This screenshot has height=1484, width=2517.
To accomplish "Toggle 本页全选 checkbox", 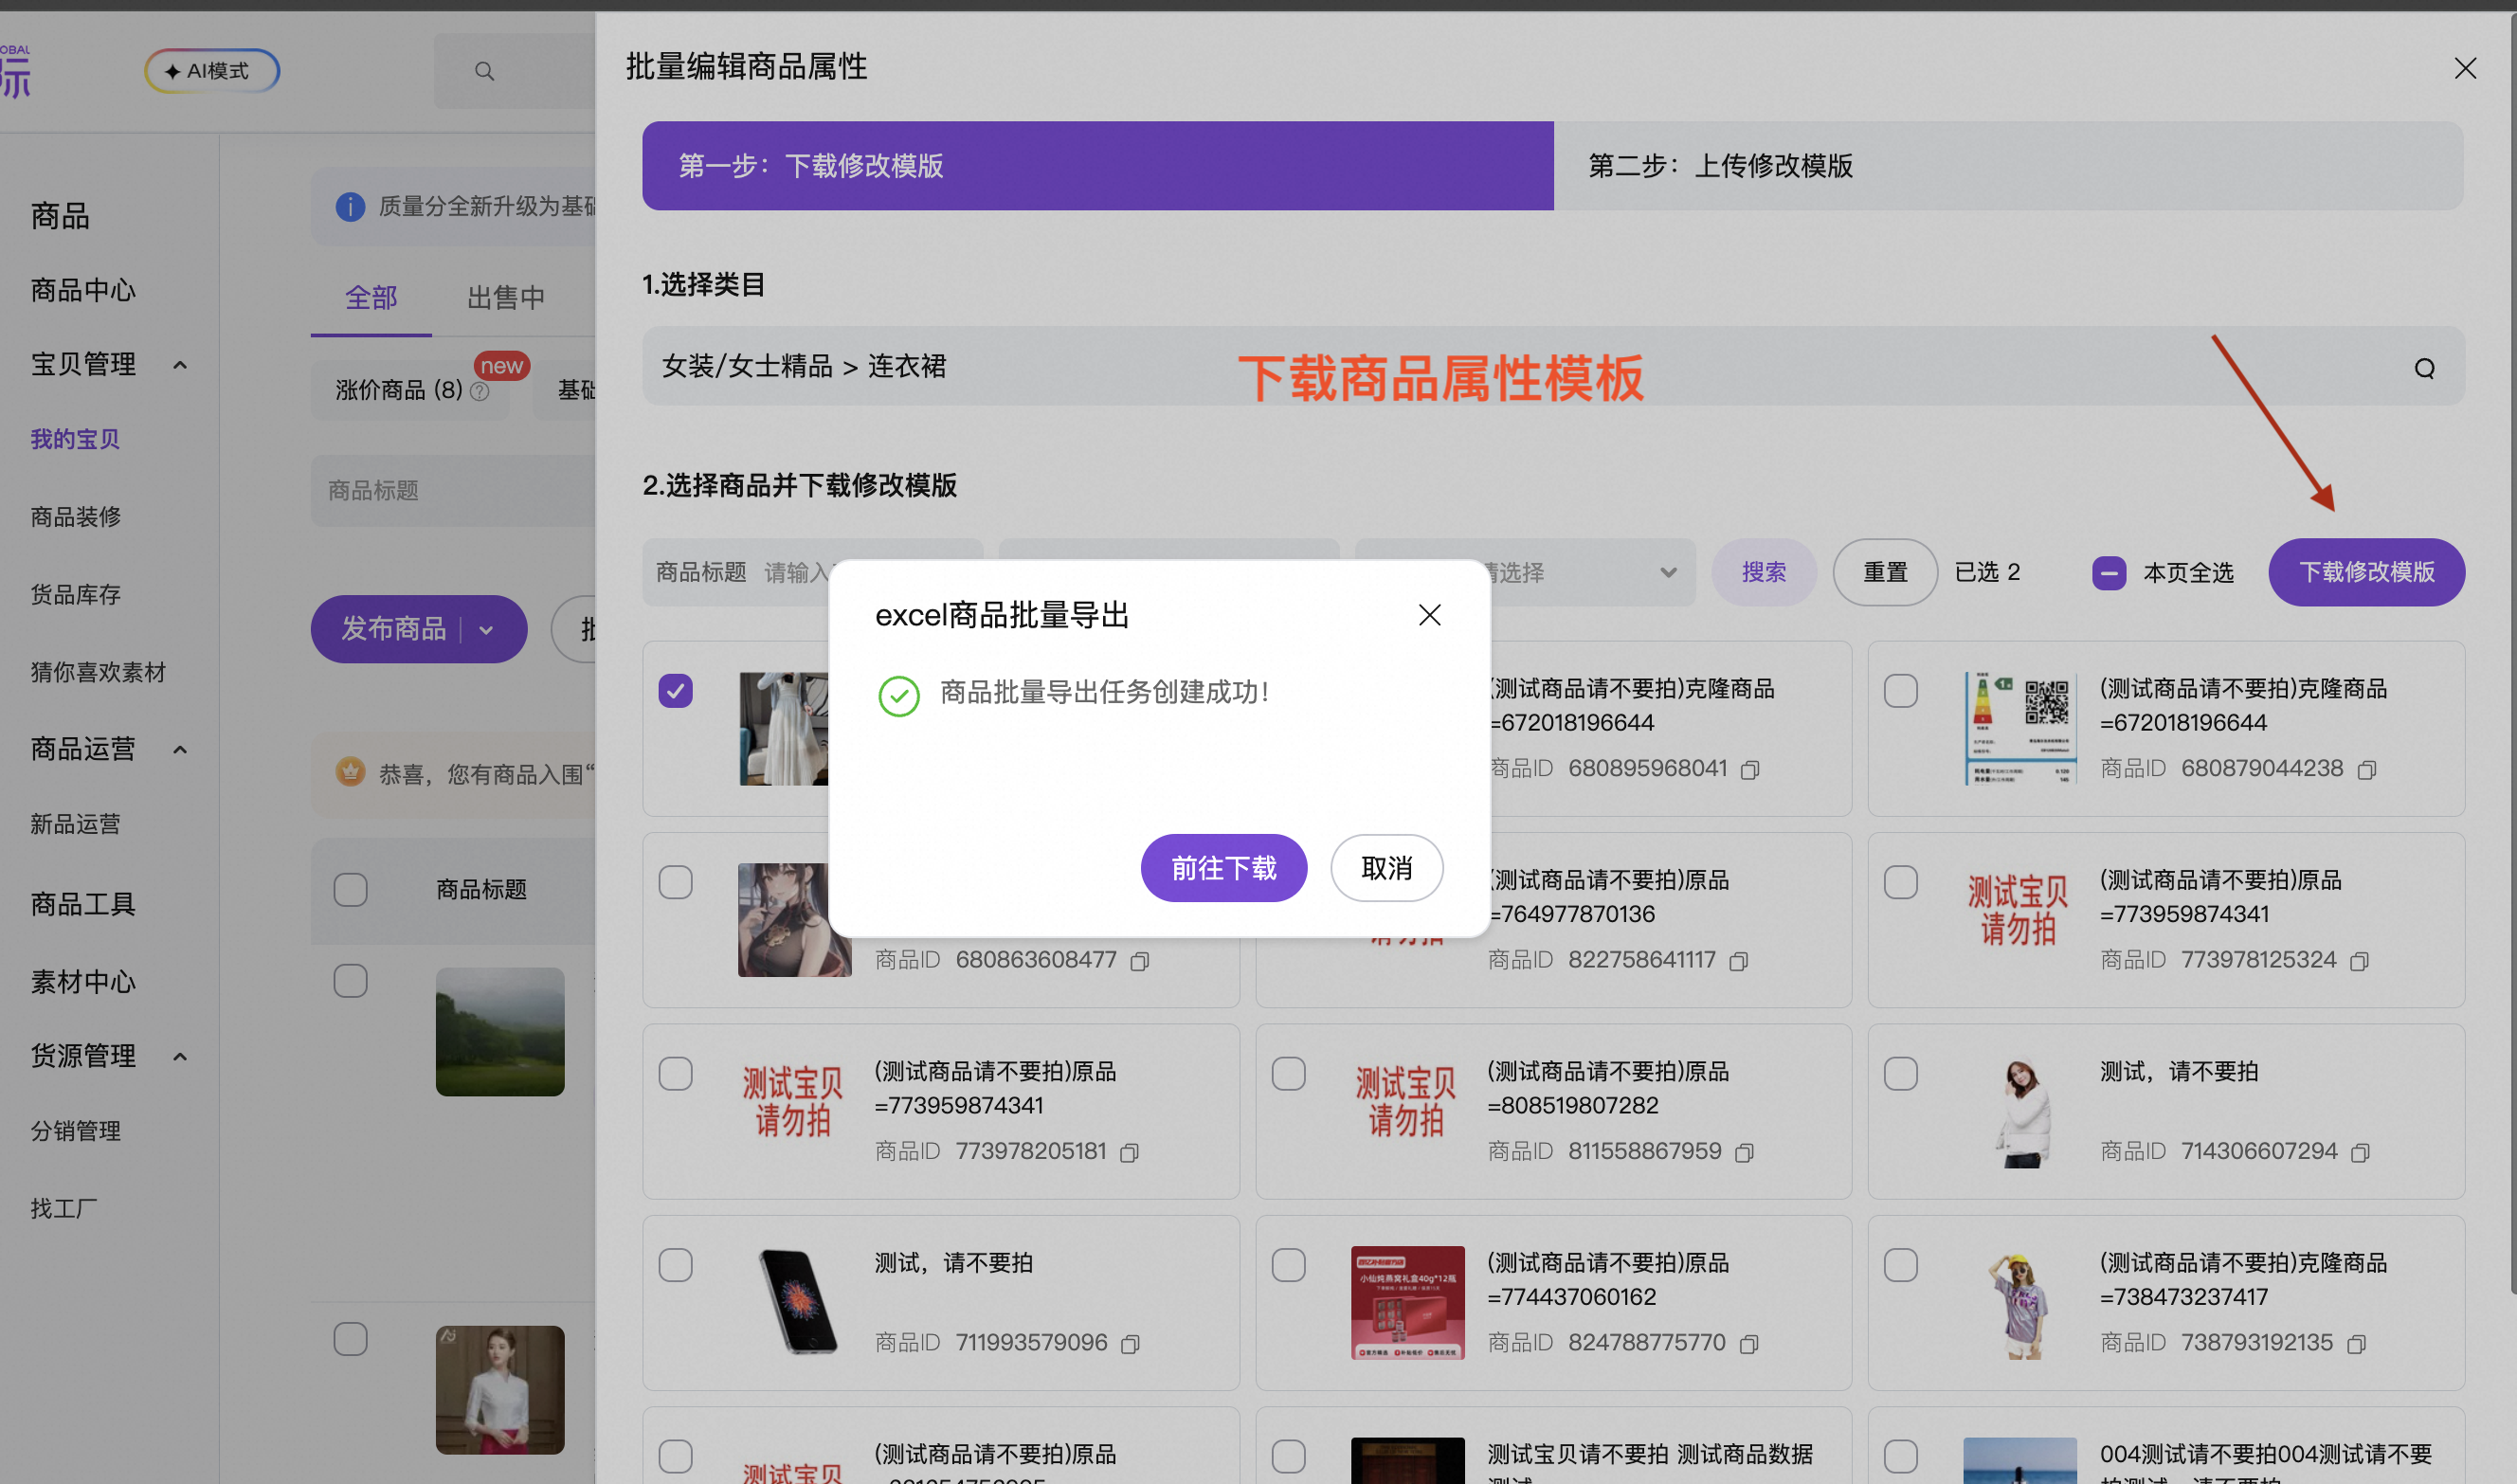I will [2109, 573].
